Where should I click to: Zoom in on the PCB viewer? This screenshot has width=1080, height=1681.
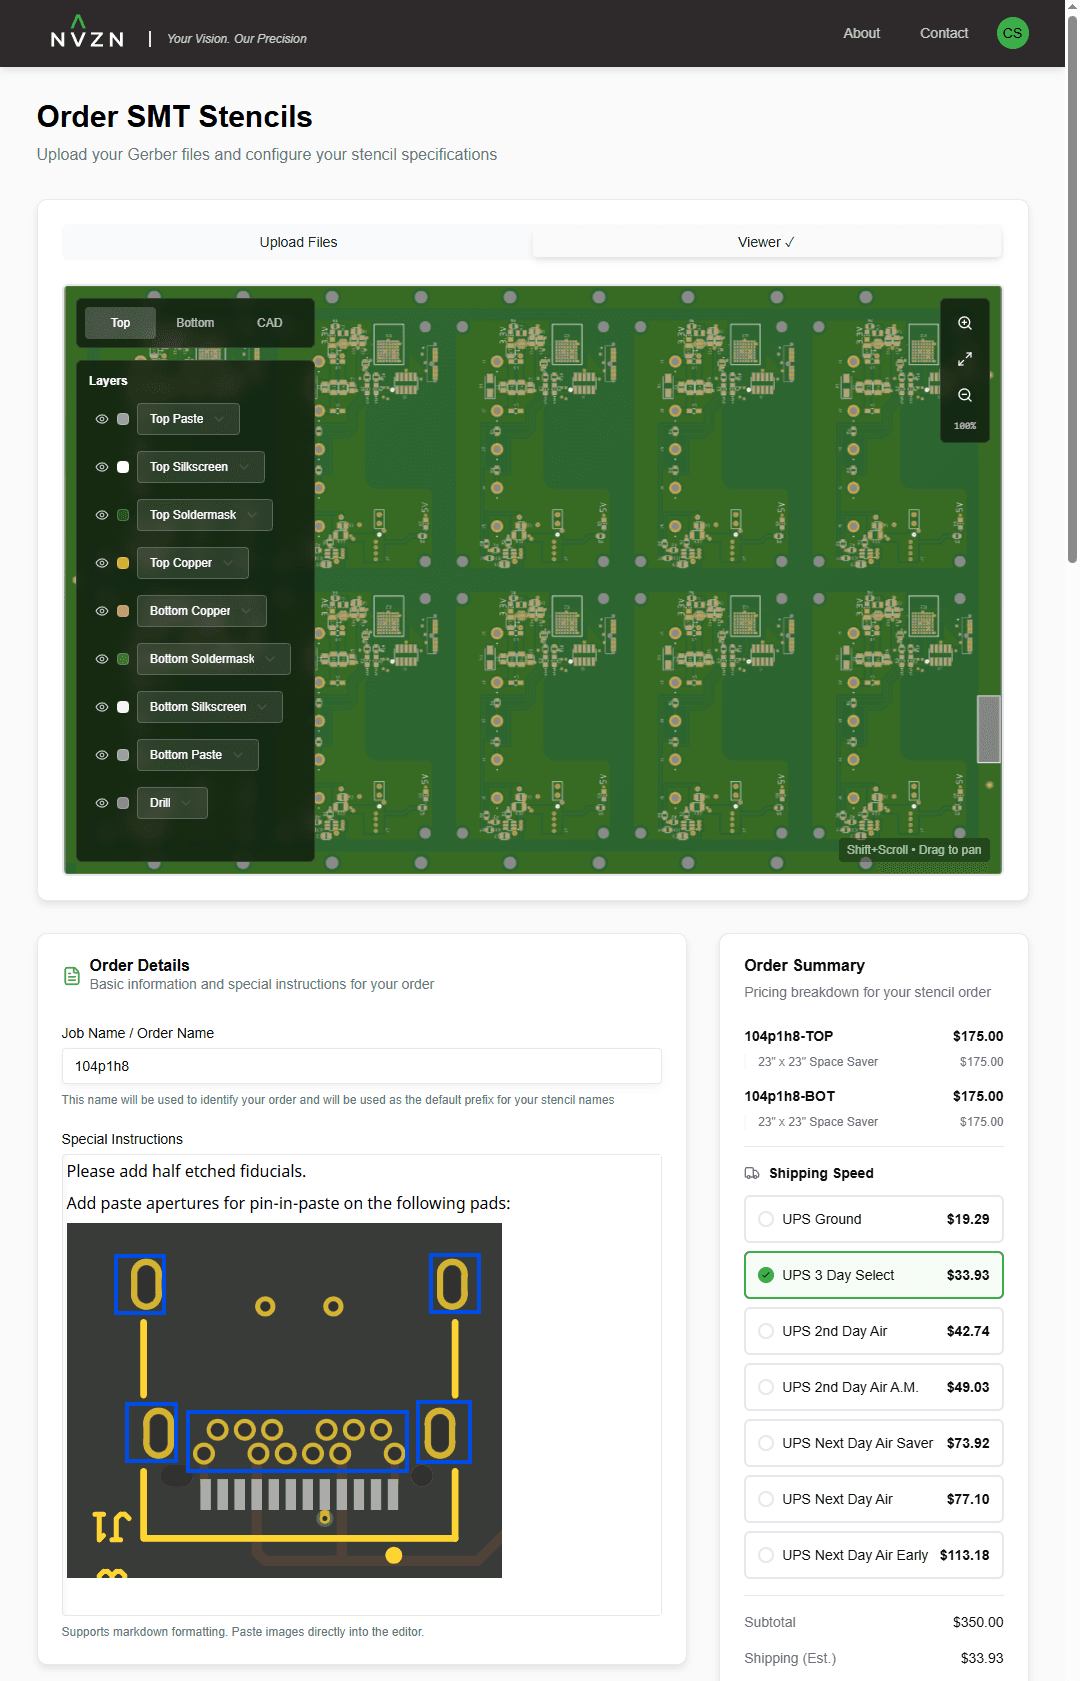[x=965, y=323]
